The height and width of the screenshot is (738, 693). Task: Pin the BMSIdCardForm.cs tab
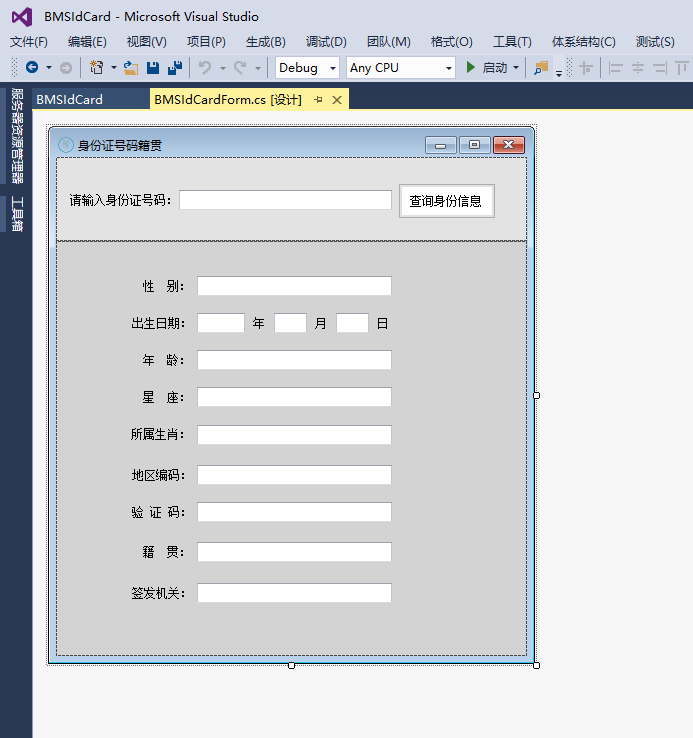coord(318,100)
